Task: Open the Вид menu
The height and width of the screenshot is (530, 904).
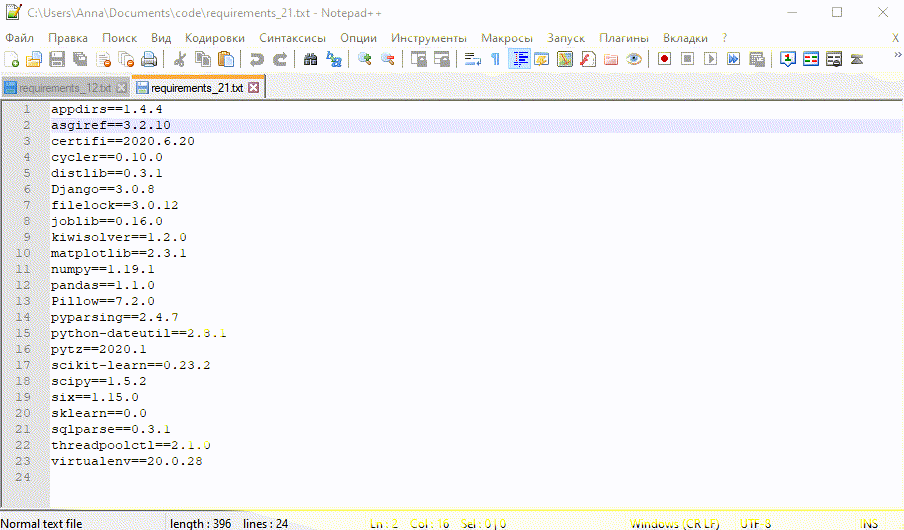Action: 161,38
